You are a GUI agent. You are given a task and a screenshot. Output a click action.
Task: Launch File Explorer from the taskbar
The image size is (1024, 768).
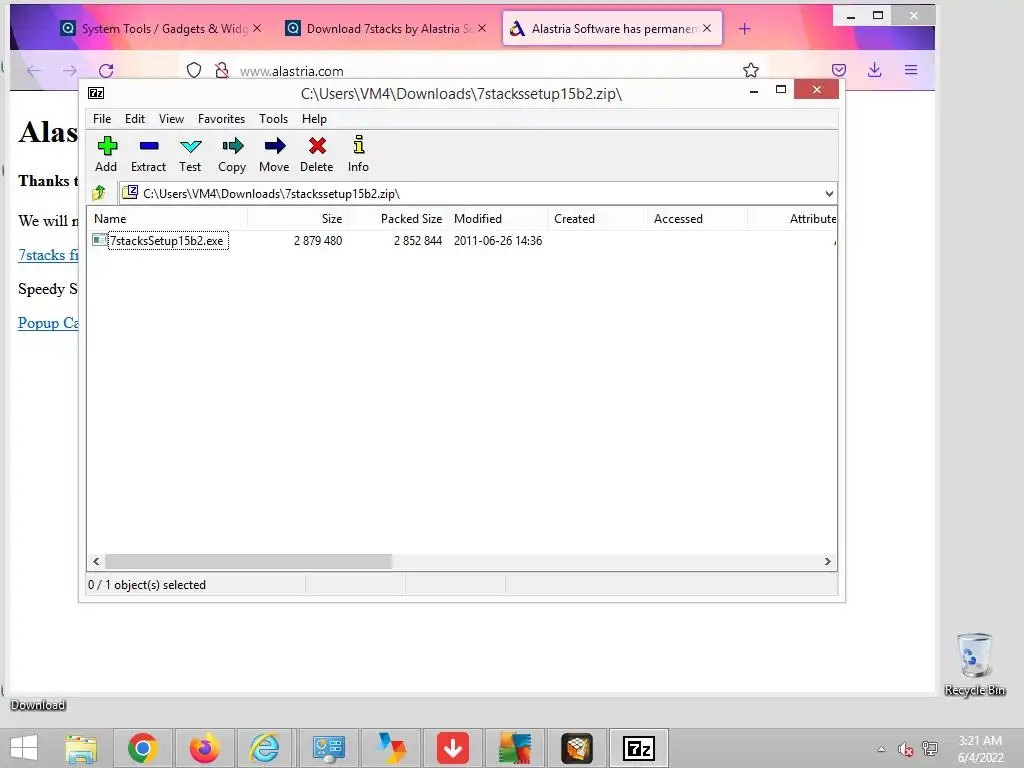tap(81, 748)
